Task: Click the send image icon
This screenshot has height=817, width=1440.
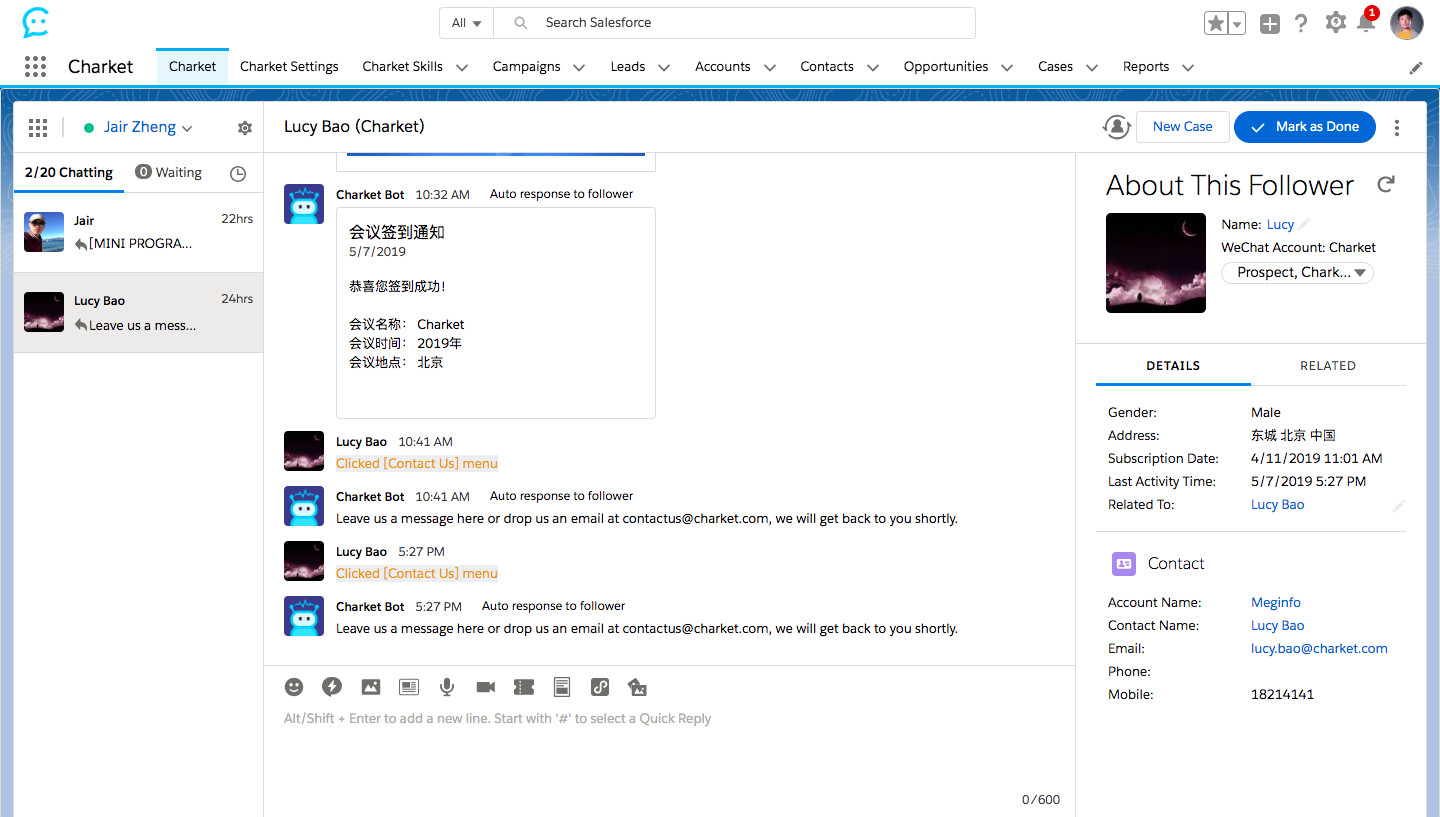Action: tap(370, 687)
